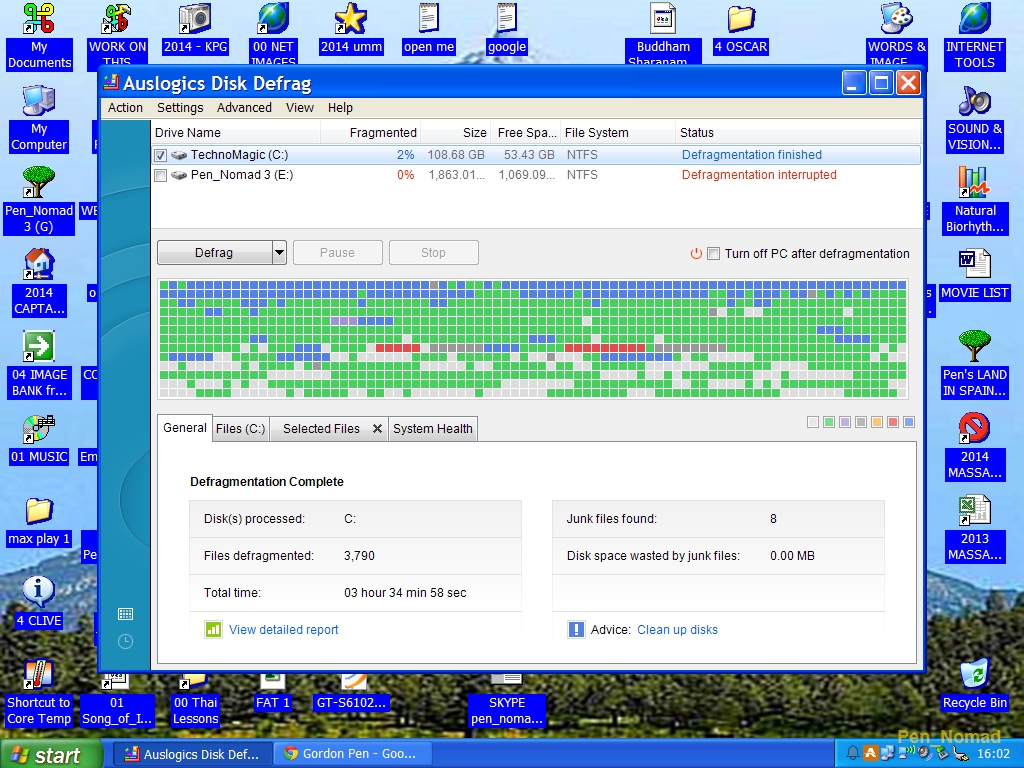Click the Pause button

pos(338,253)
